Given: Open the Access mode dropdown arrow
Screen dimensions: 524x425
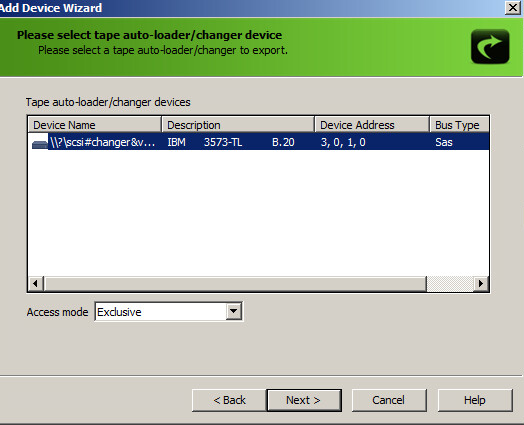Looking at the screenshot, I should [x=234, y=312].
